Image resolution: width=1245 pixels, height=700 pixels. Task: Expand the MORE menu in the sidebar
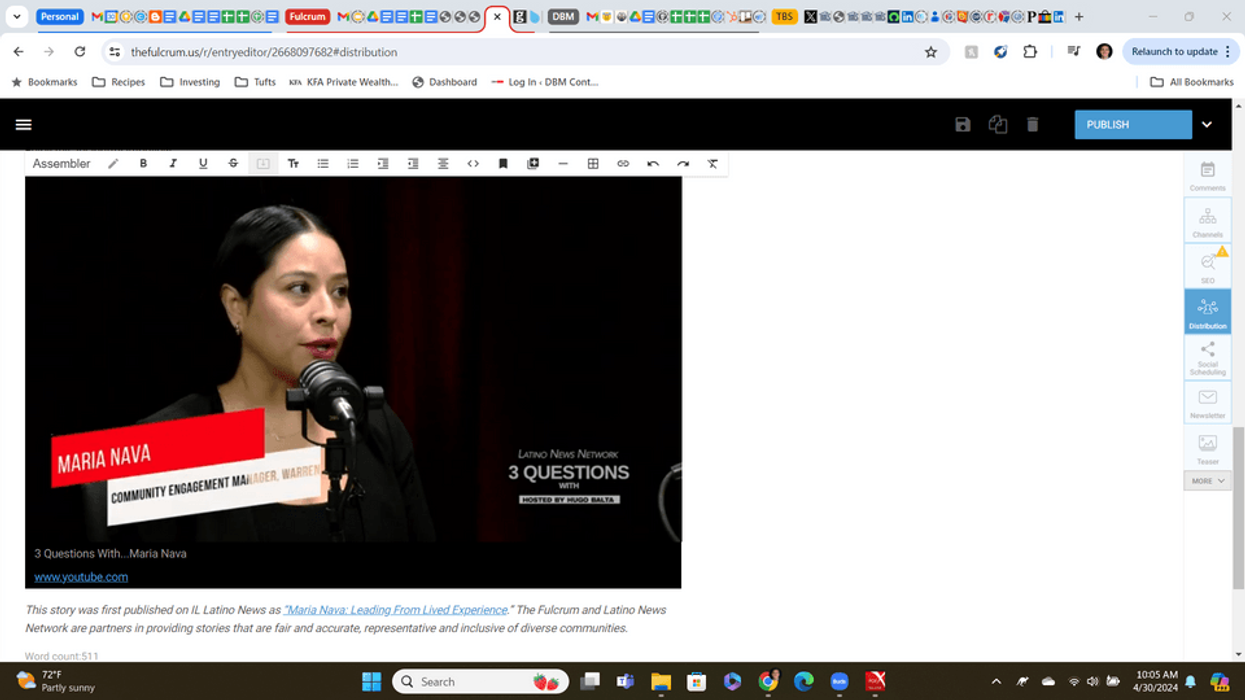point(1207,480)
